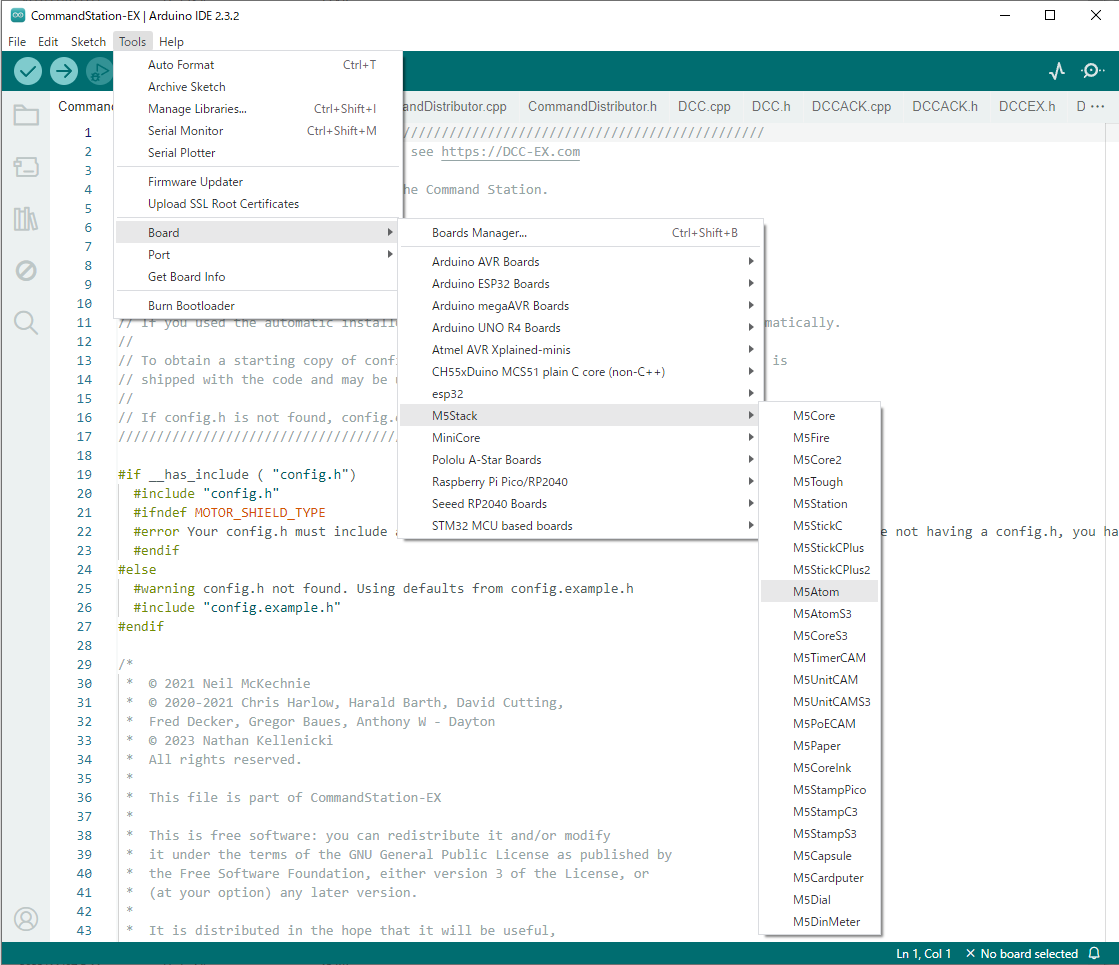
Task: Choose Boards Manager... menu entry
Action: (x=479, y=233)
